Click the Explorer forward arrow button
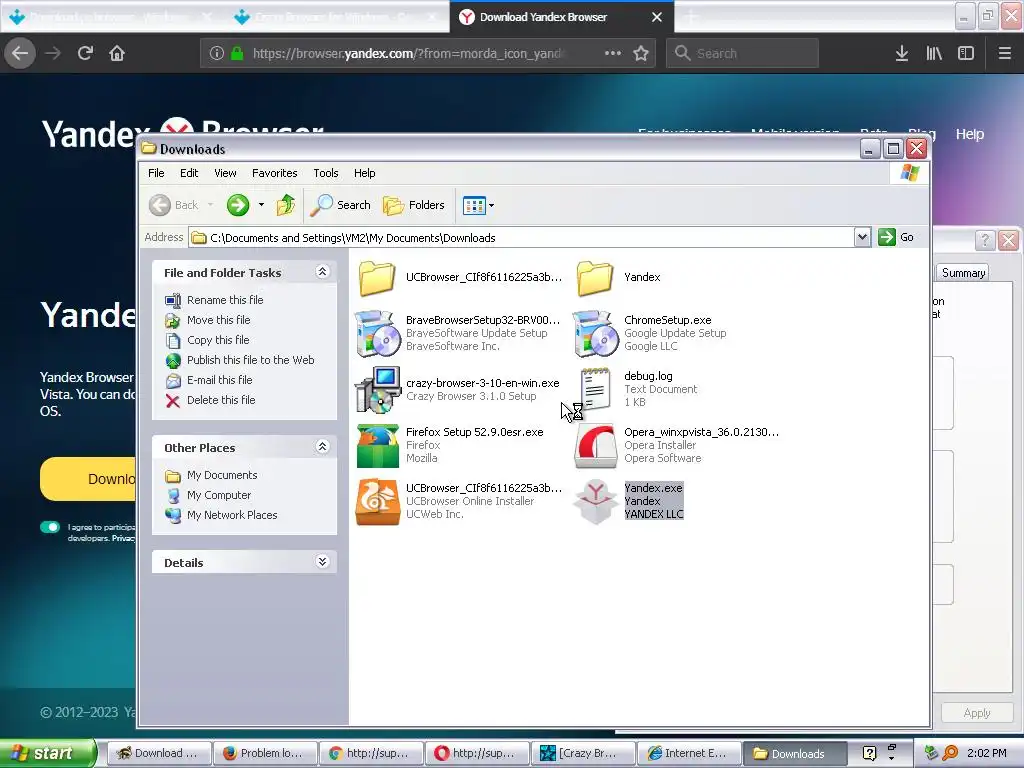Image resolution: width=1024 pixels, height=768 pixels. tap(238, 205)
